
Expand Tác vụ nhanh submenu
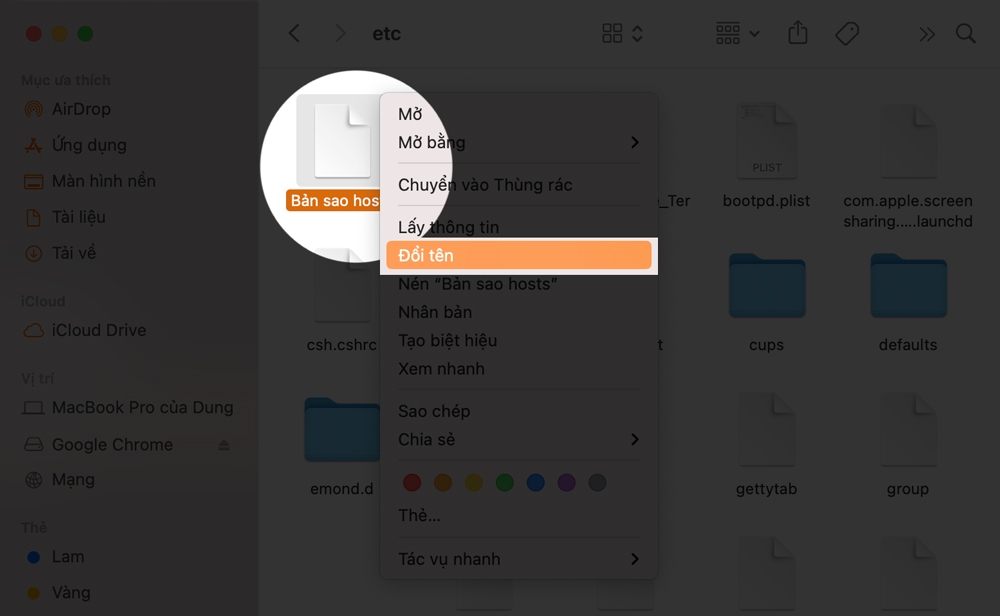pos(518,559)
